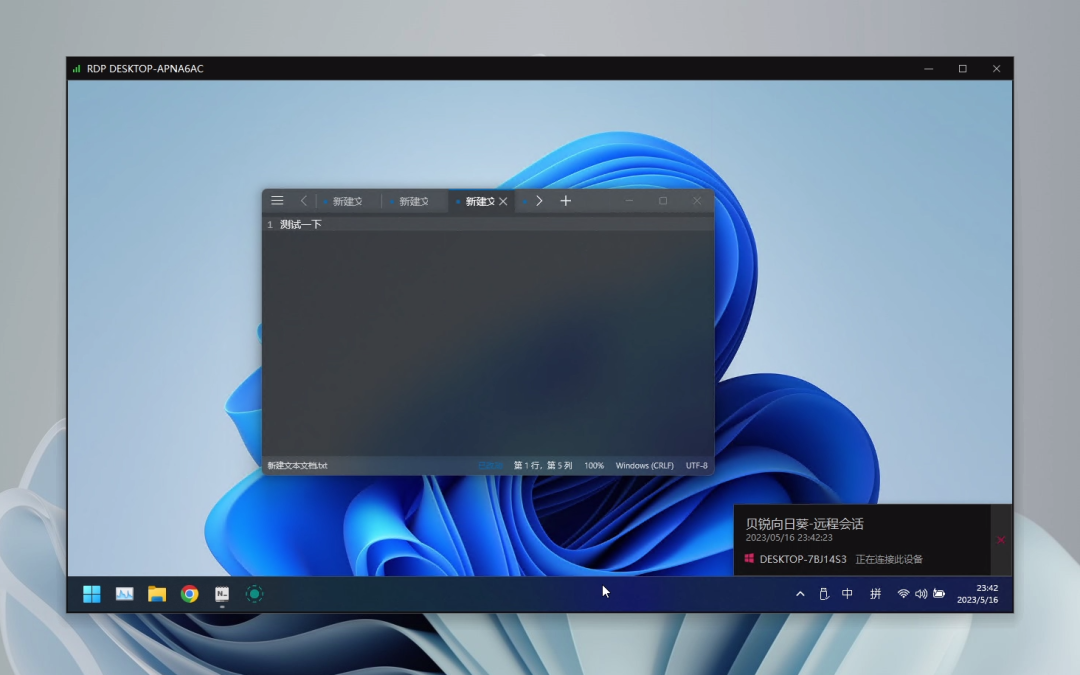Change the UTF-8 encoding setting
The height and width of the screenshot is (675, 1080).
click(696, 466)
